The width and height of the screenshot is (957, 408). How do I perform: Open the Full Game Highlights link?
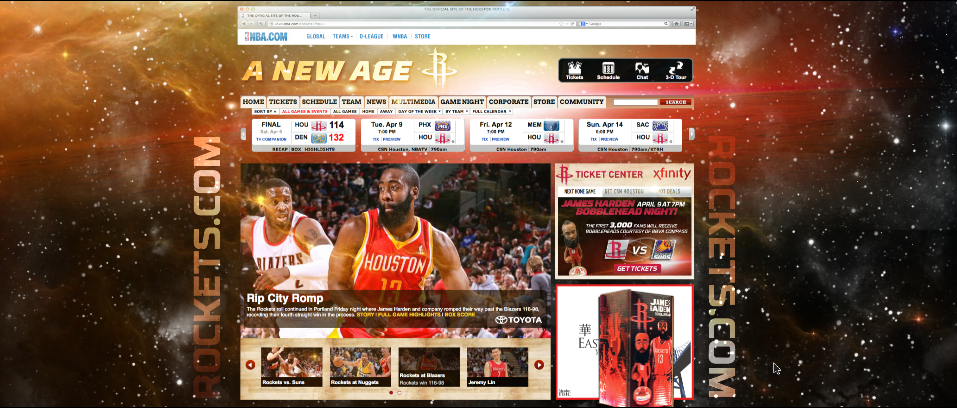click(x=410, y=315)
